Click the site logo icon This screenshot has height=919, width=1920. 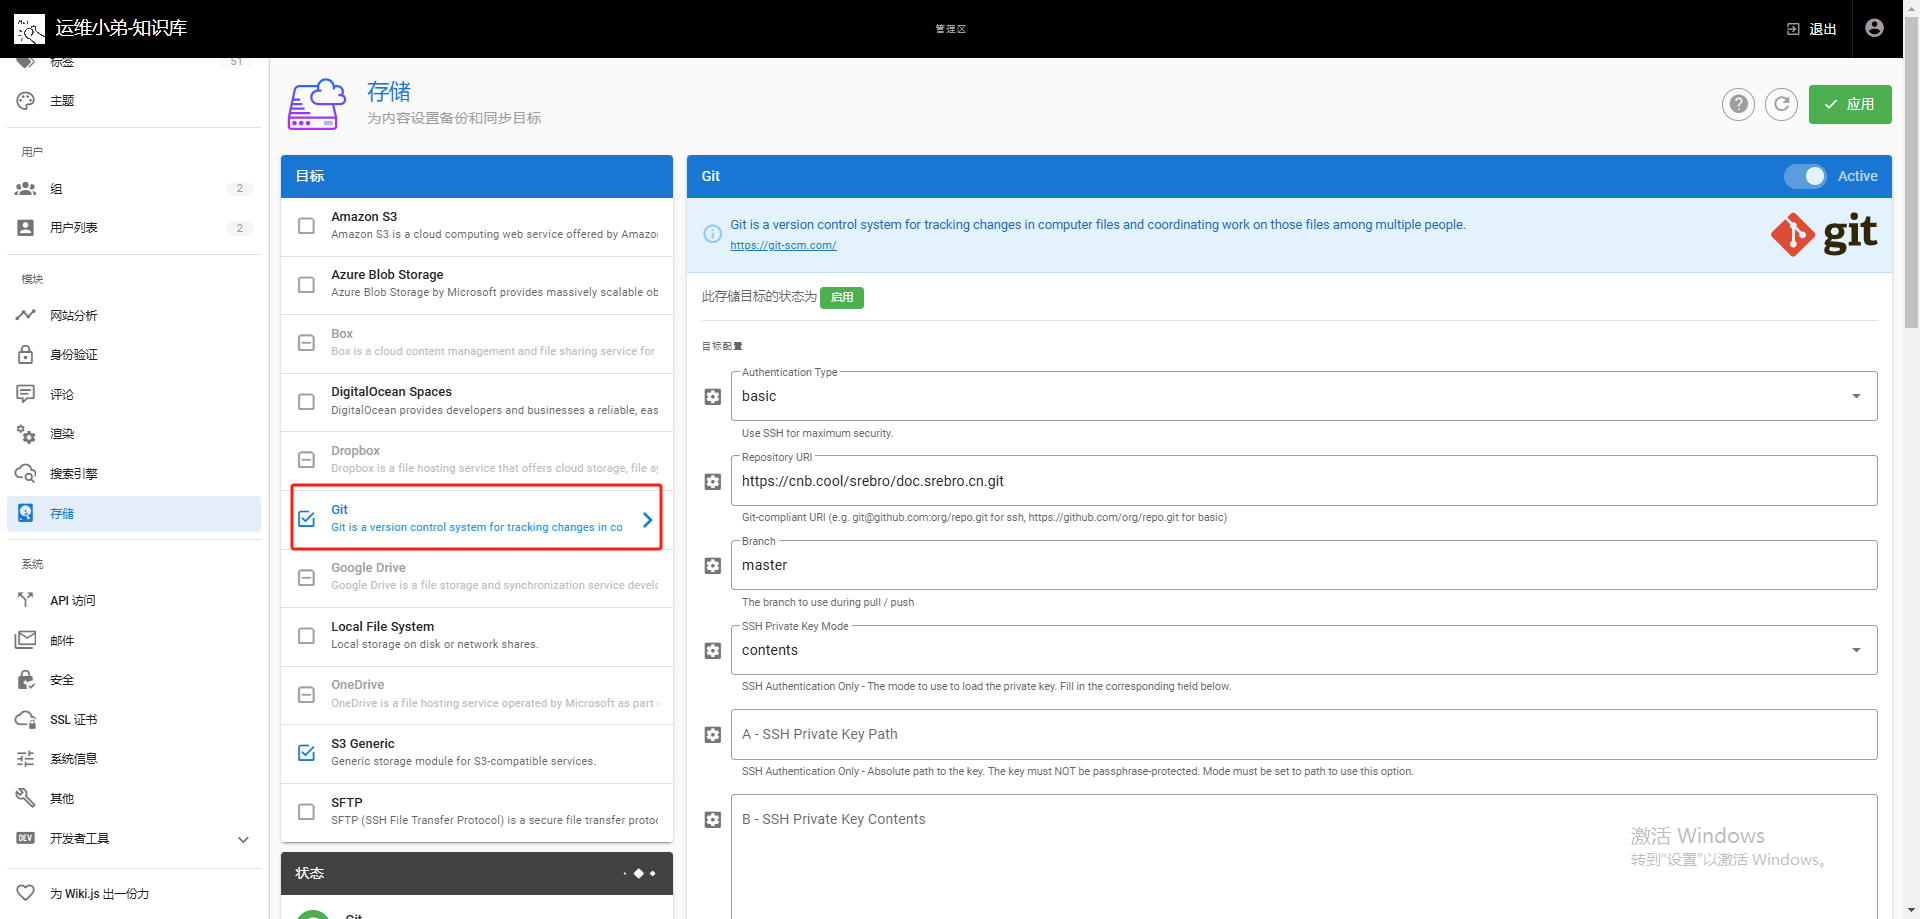click(x=29, y=28)
